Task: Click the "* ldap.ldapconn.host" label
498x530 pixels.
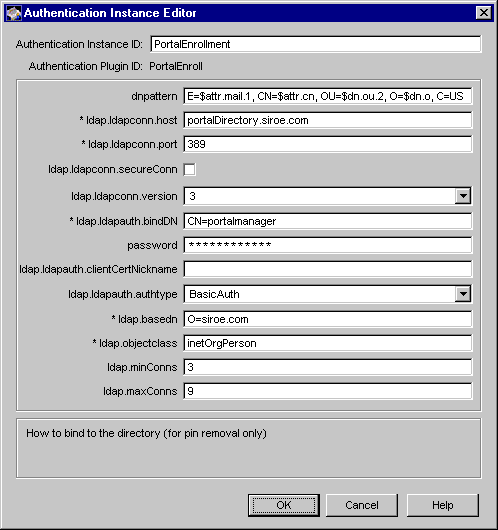Action: (x=128, y=120)
